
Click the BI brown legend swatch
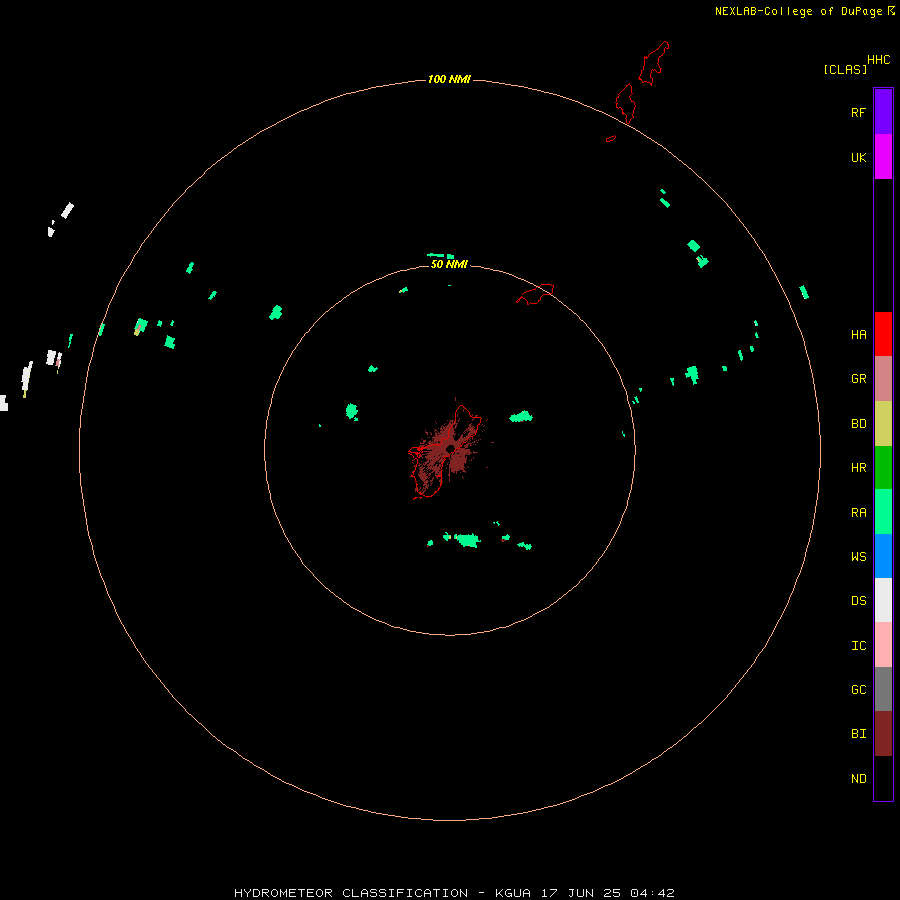883,734
